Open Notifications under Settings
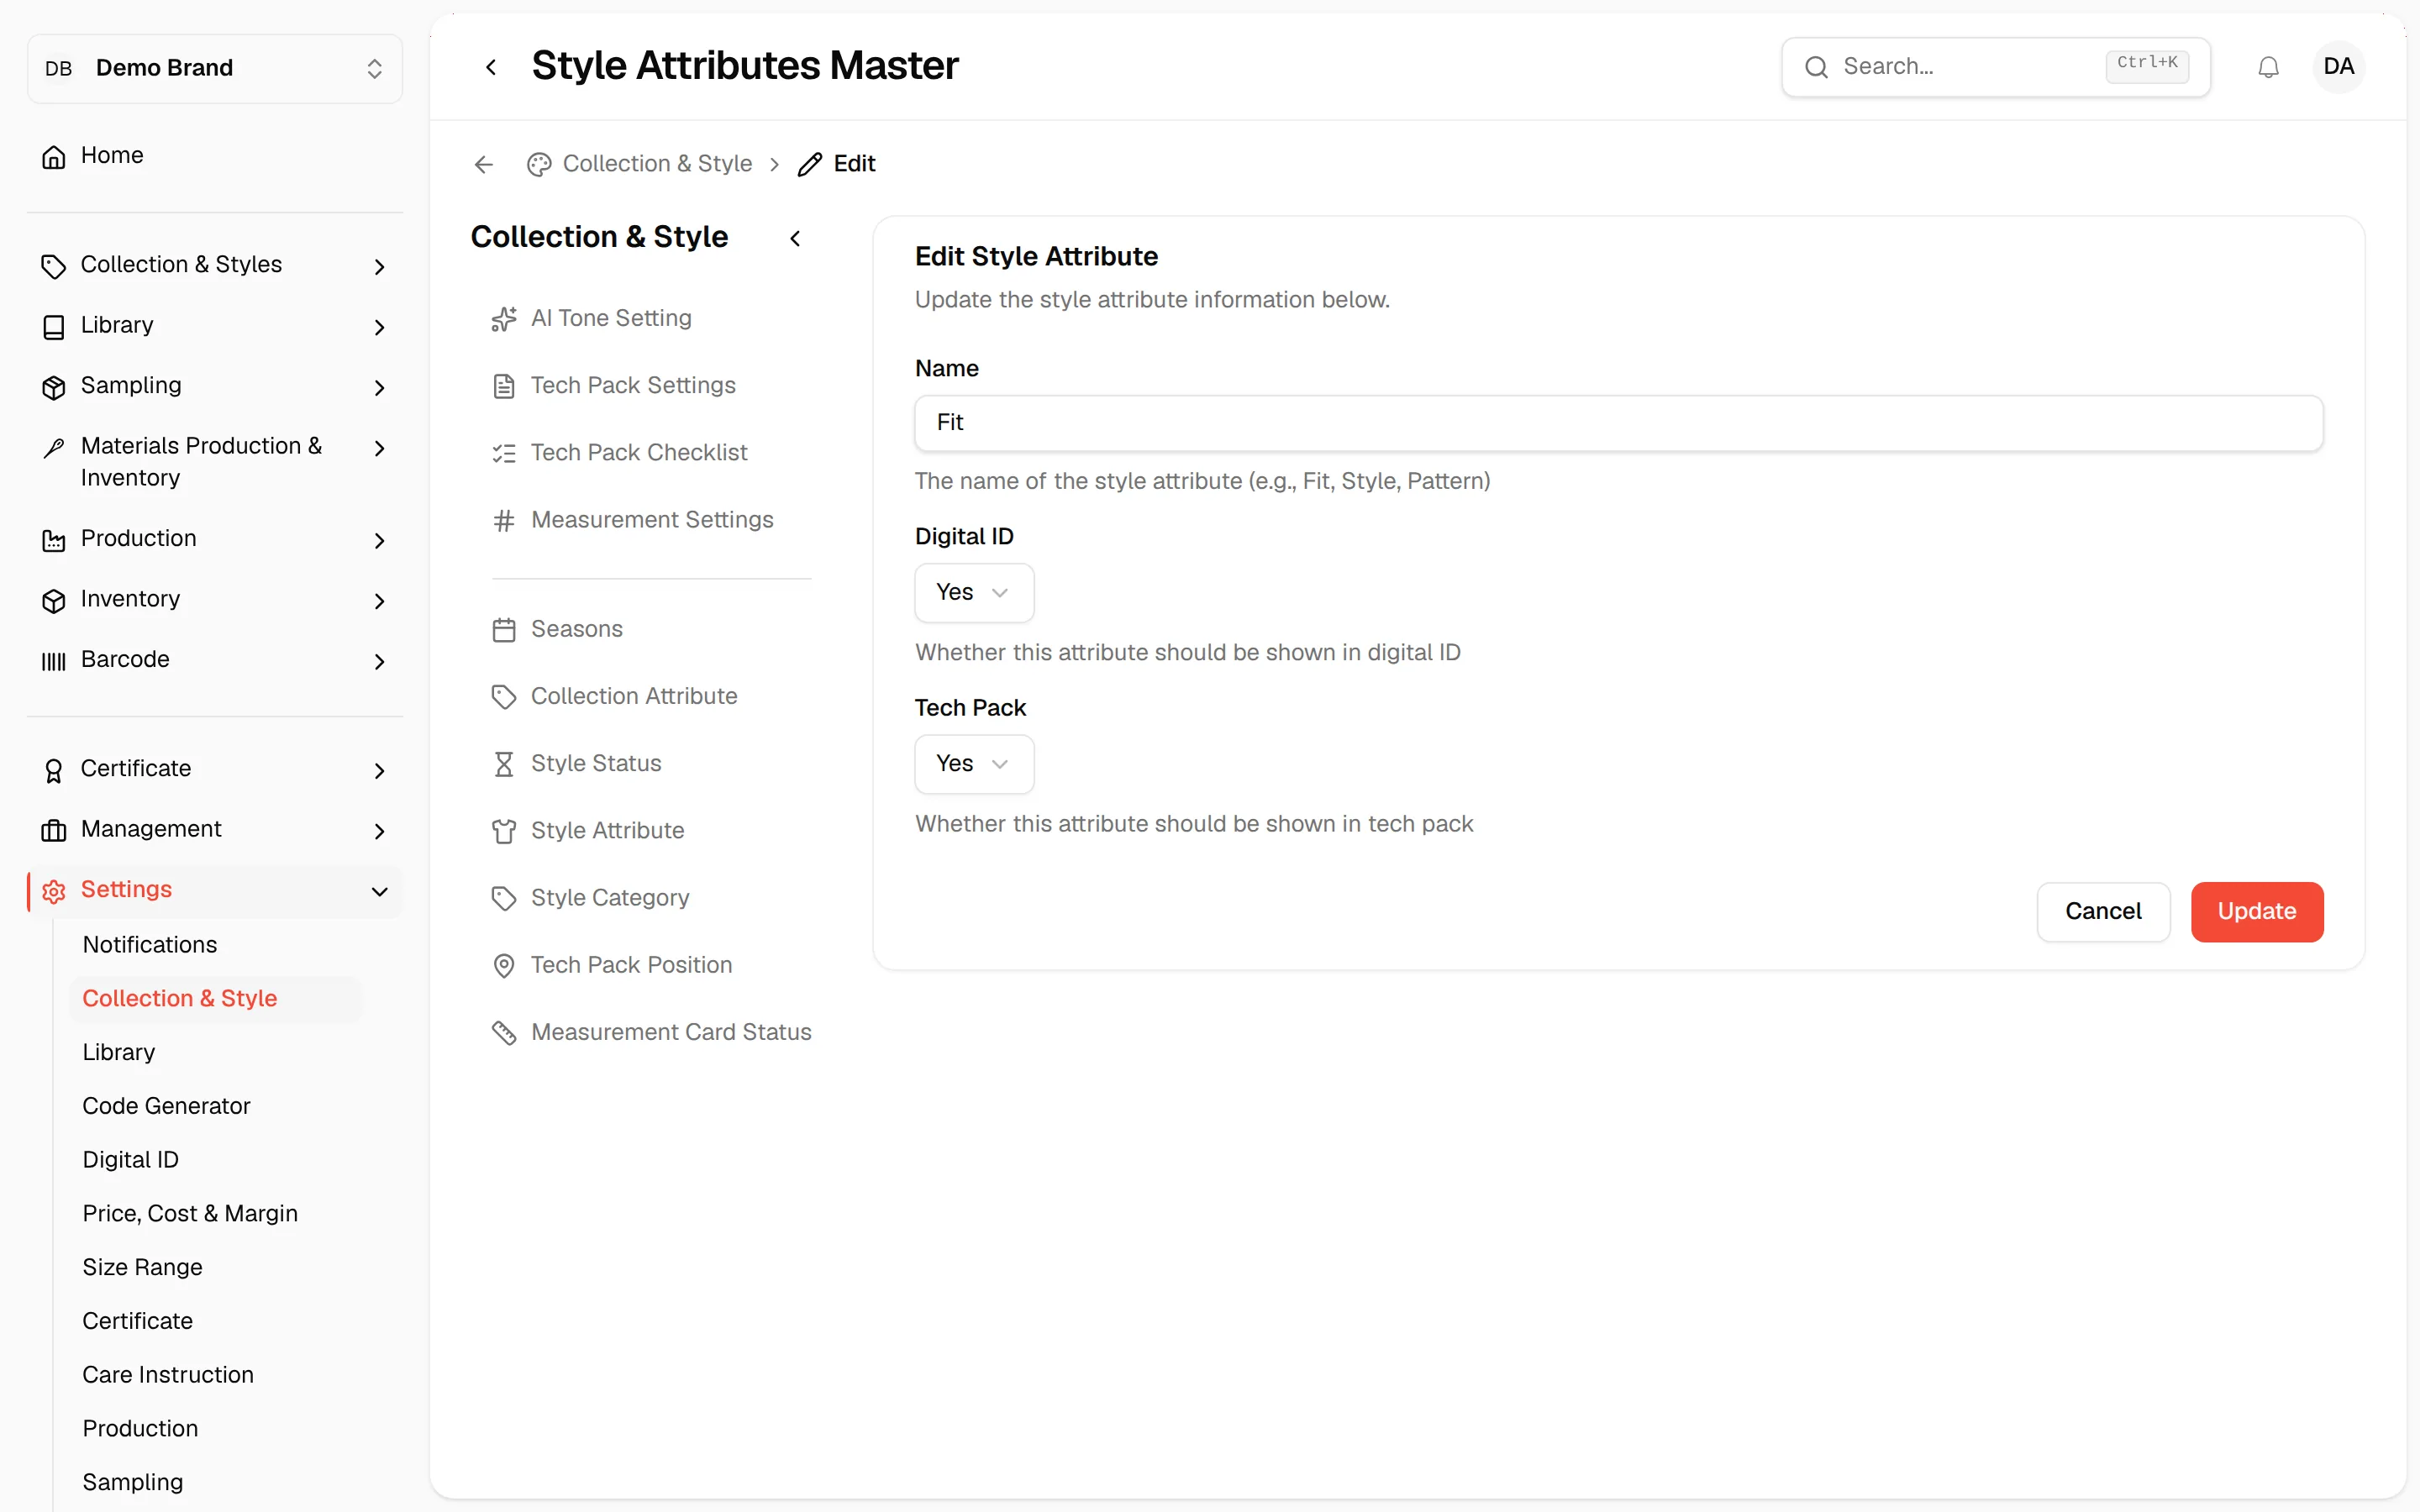The height and width of the screenshot is (1512, 2420). 150,944
